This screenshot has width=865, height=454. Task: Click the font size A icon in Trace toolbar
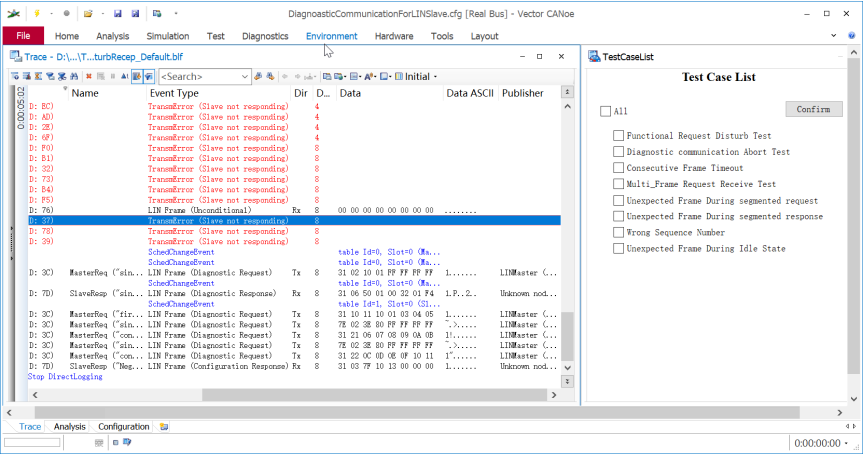[x=369, y=77]
